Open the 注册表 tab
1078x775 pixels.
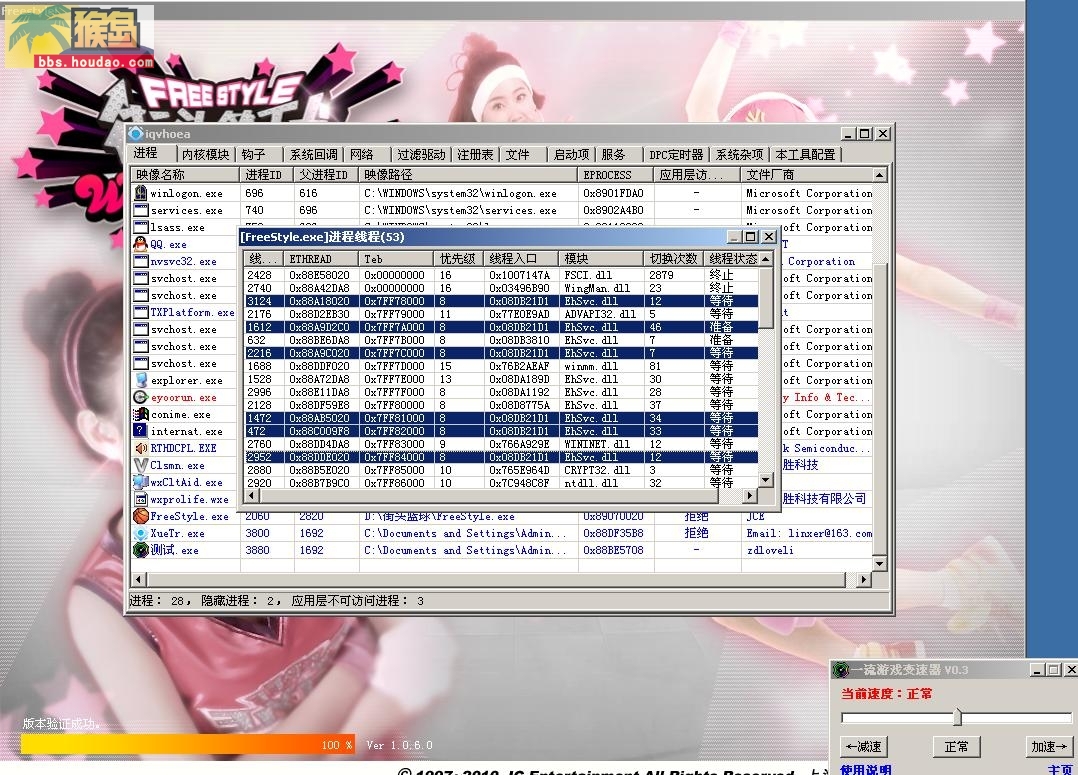tap(475, 155)
